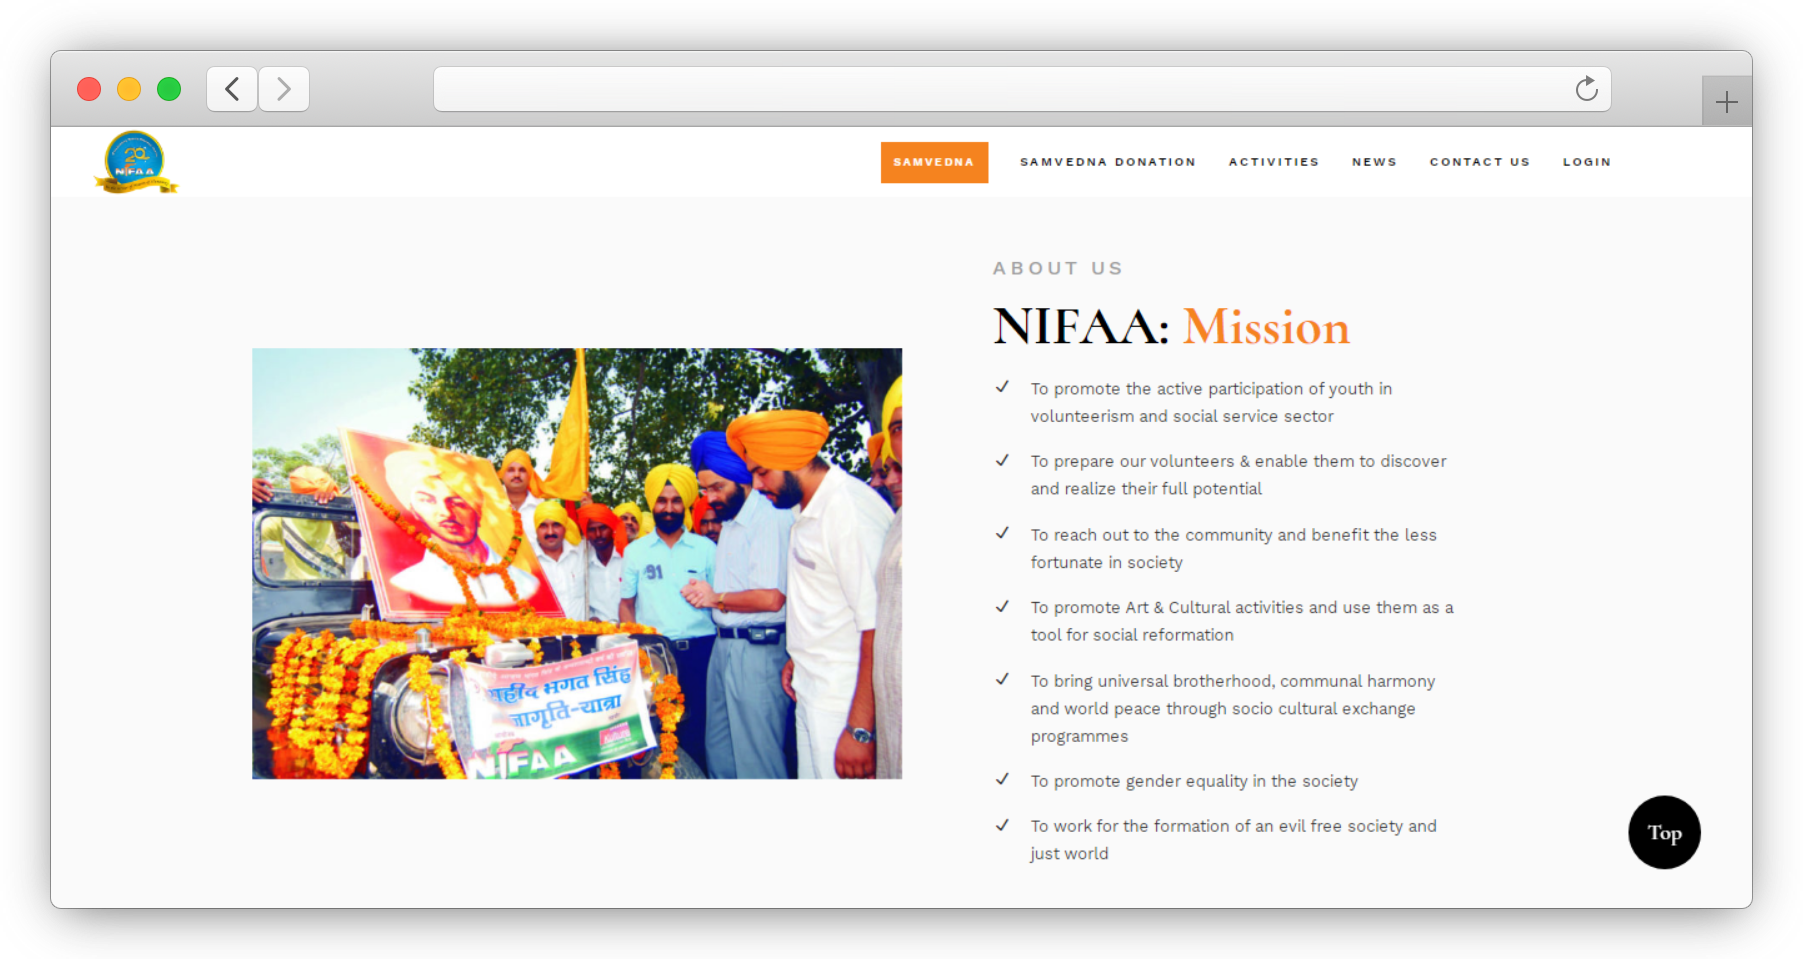
Task: Click the NIFAA logo in header
Action: [135, 162]
